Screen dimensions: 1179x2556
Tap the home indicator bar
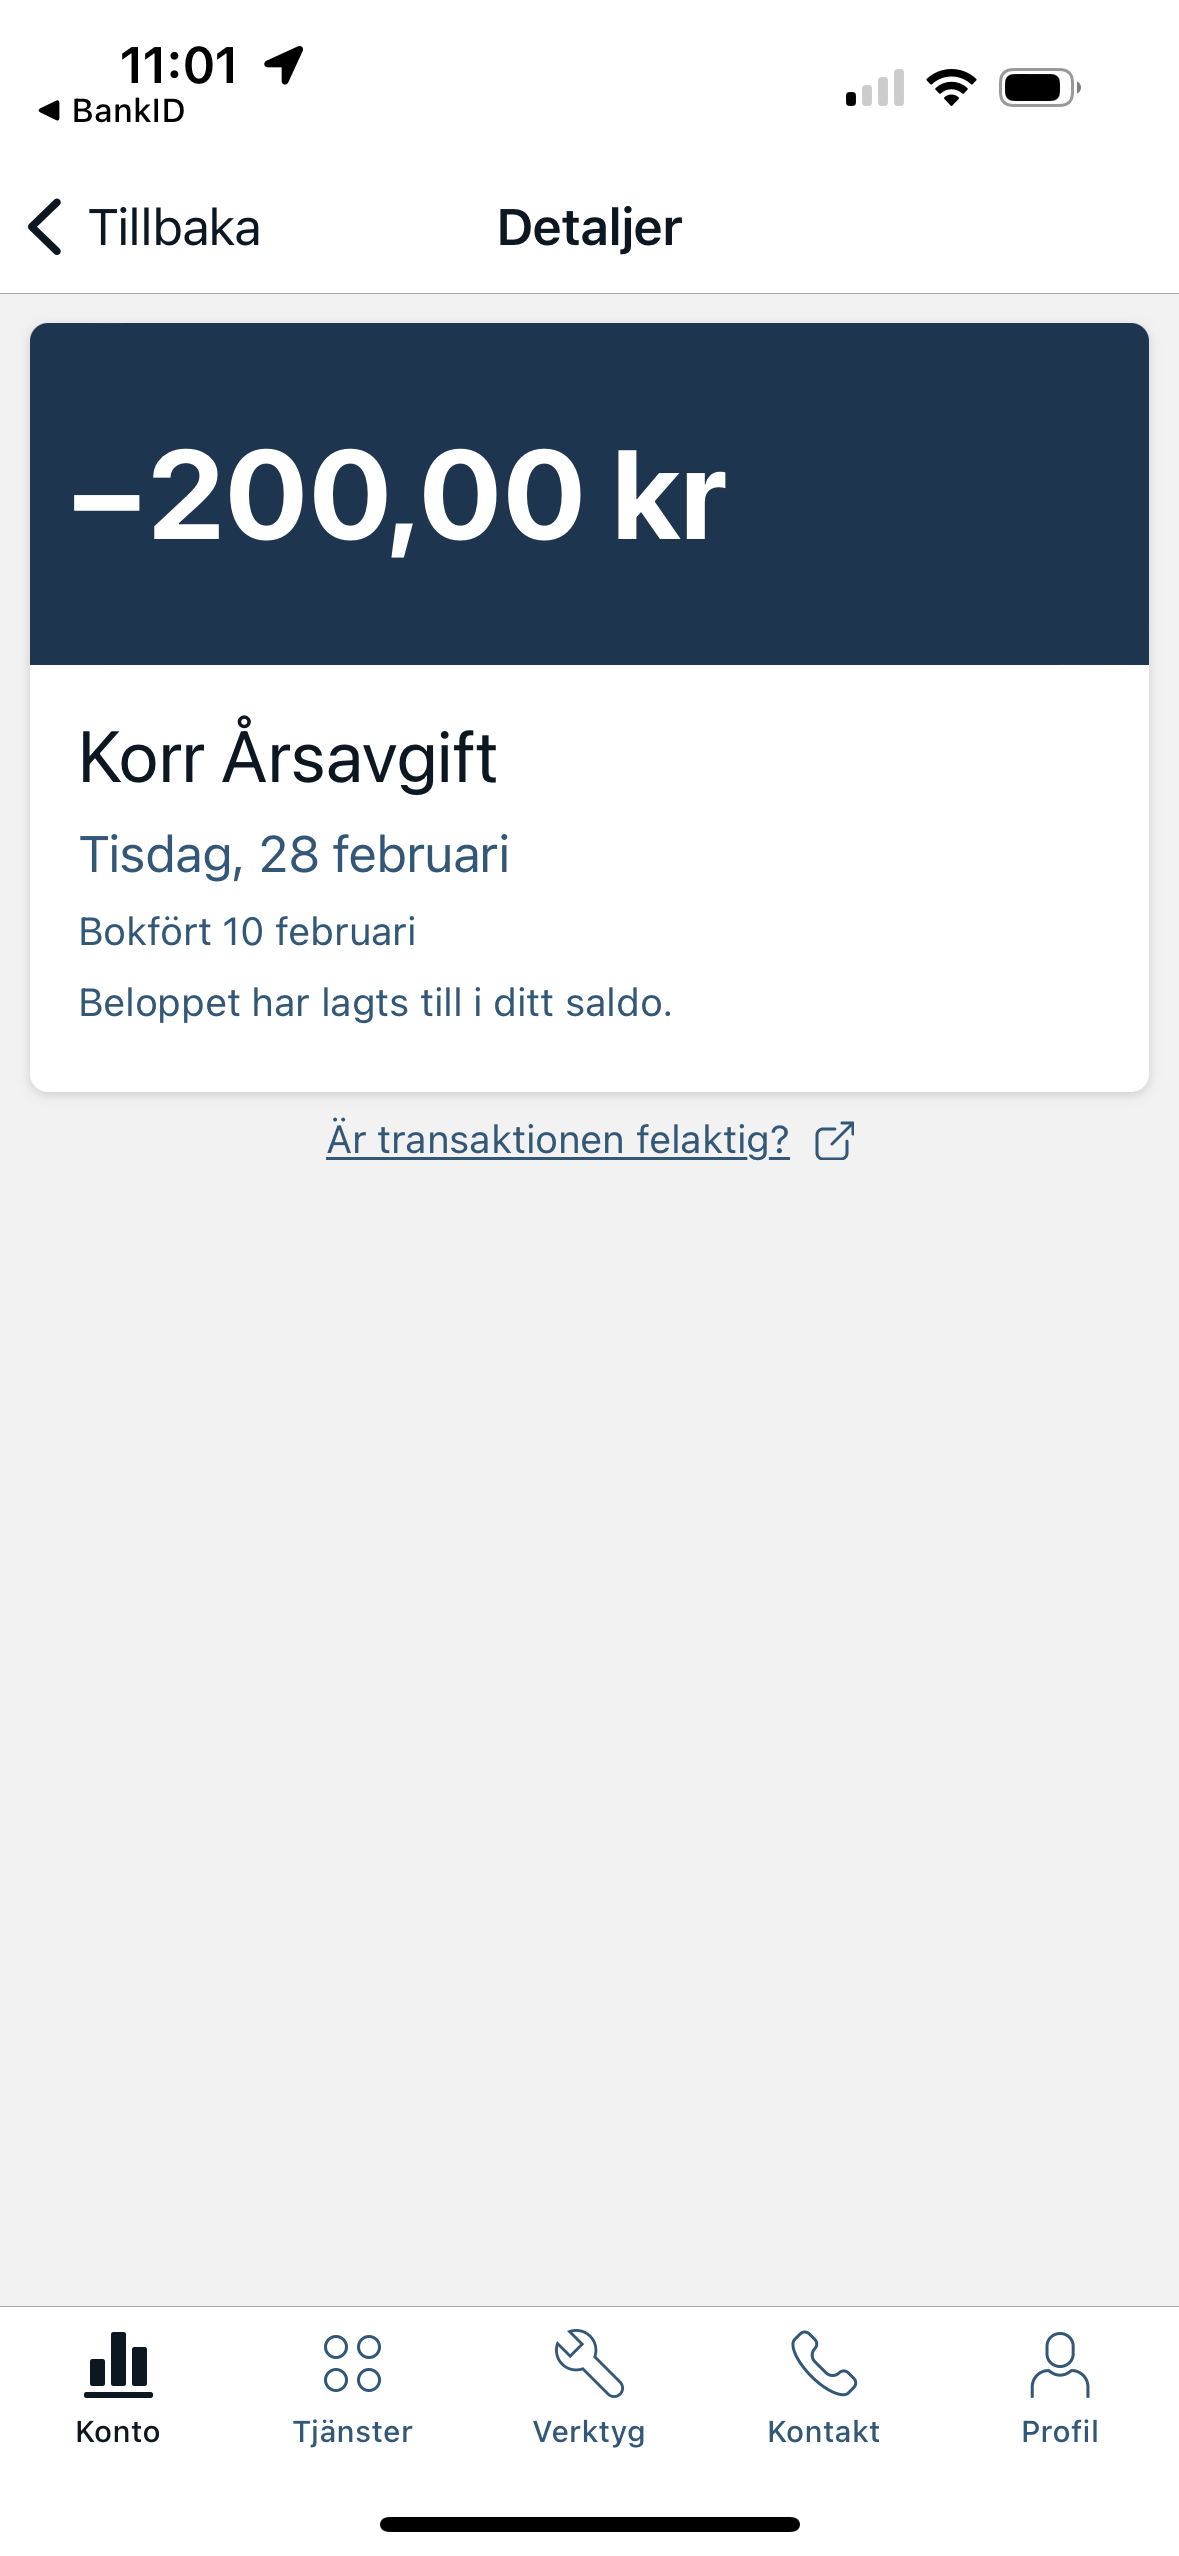[589, 2524]
